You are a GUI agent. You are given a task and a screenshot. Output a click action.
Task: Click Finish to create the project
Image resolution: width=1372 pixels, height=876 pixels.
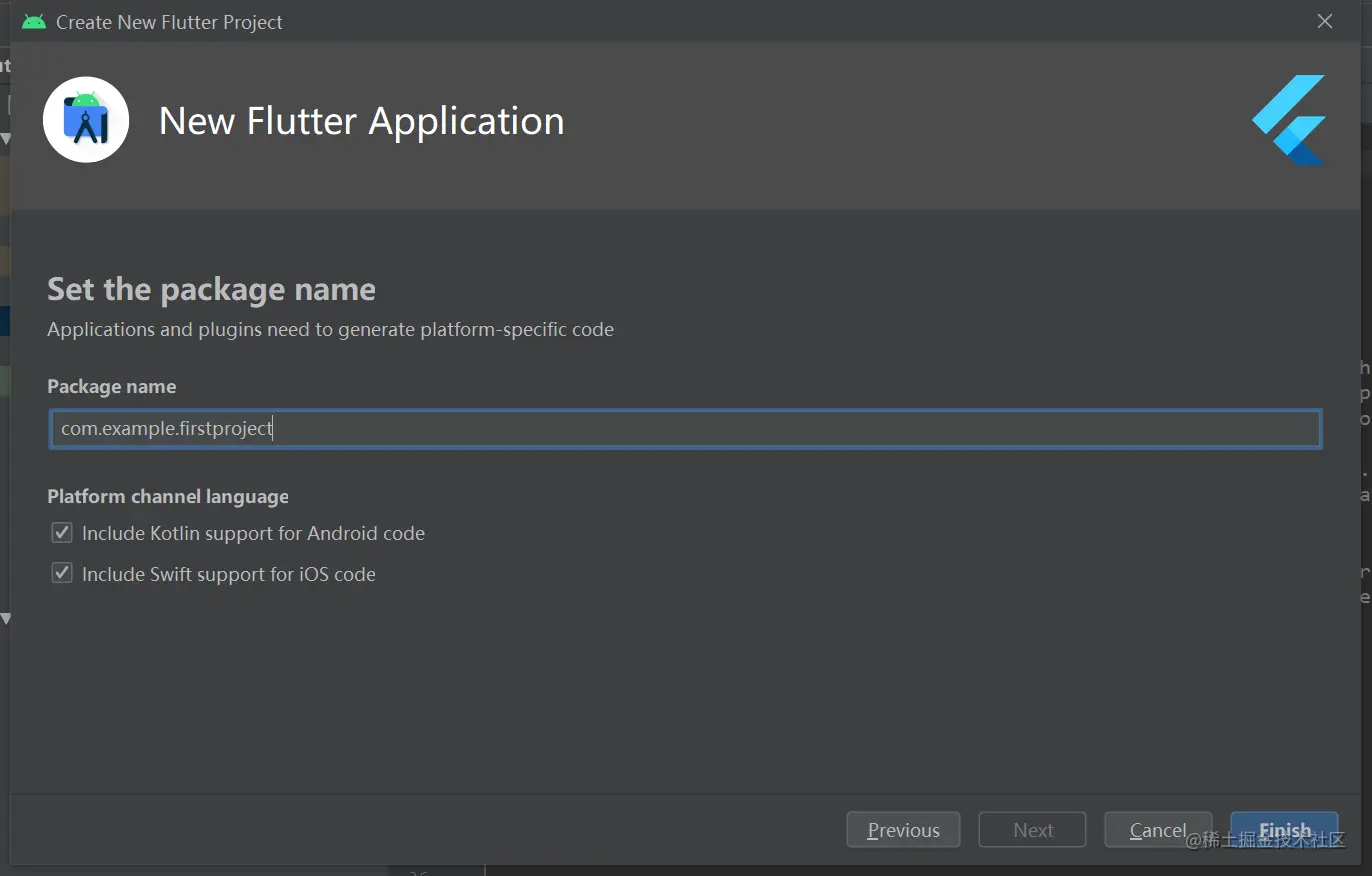(x=1284, y=830)
